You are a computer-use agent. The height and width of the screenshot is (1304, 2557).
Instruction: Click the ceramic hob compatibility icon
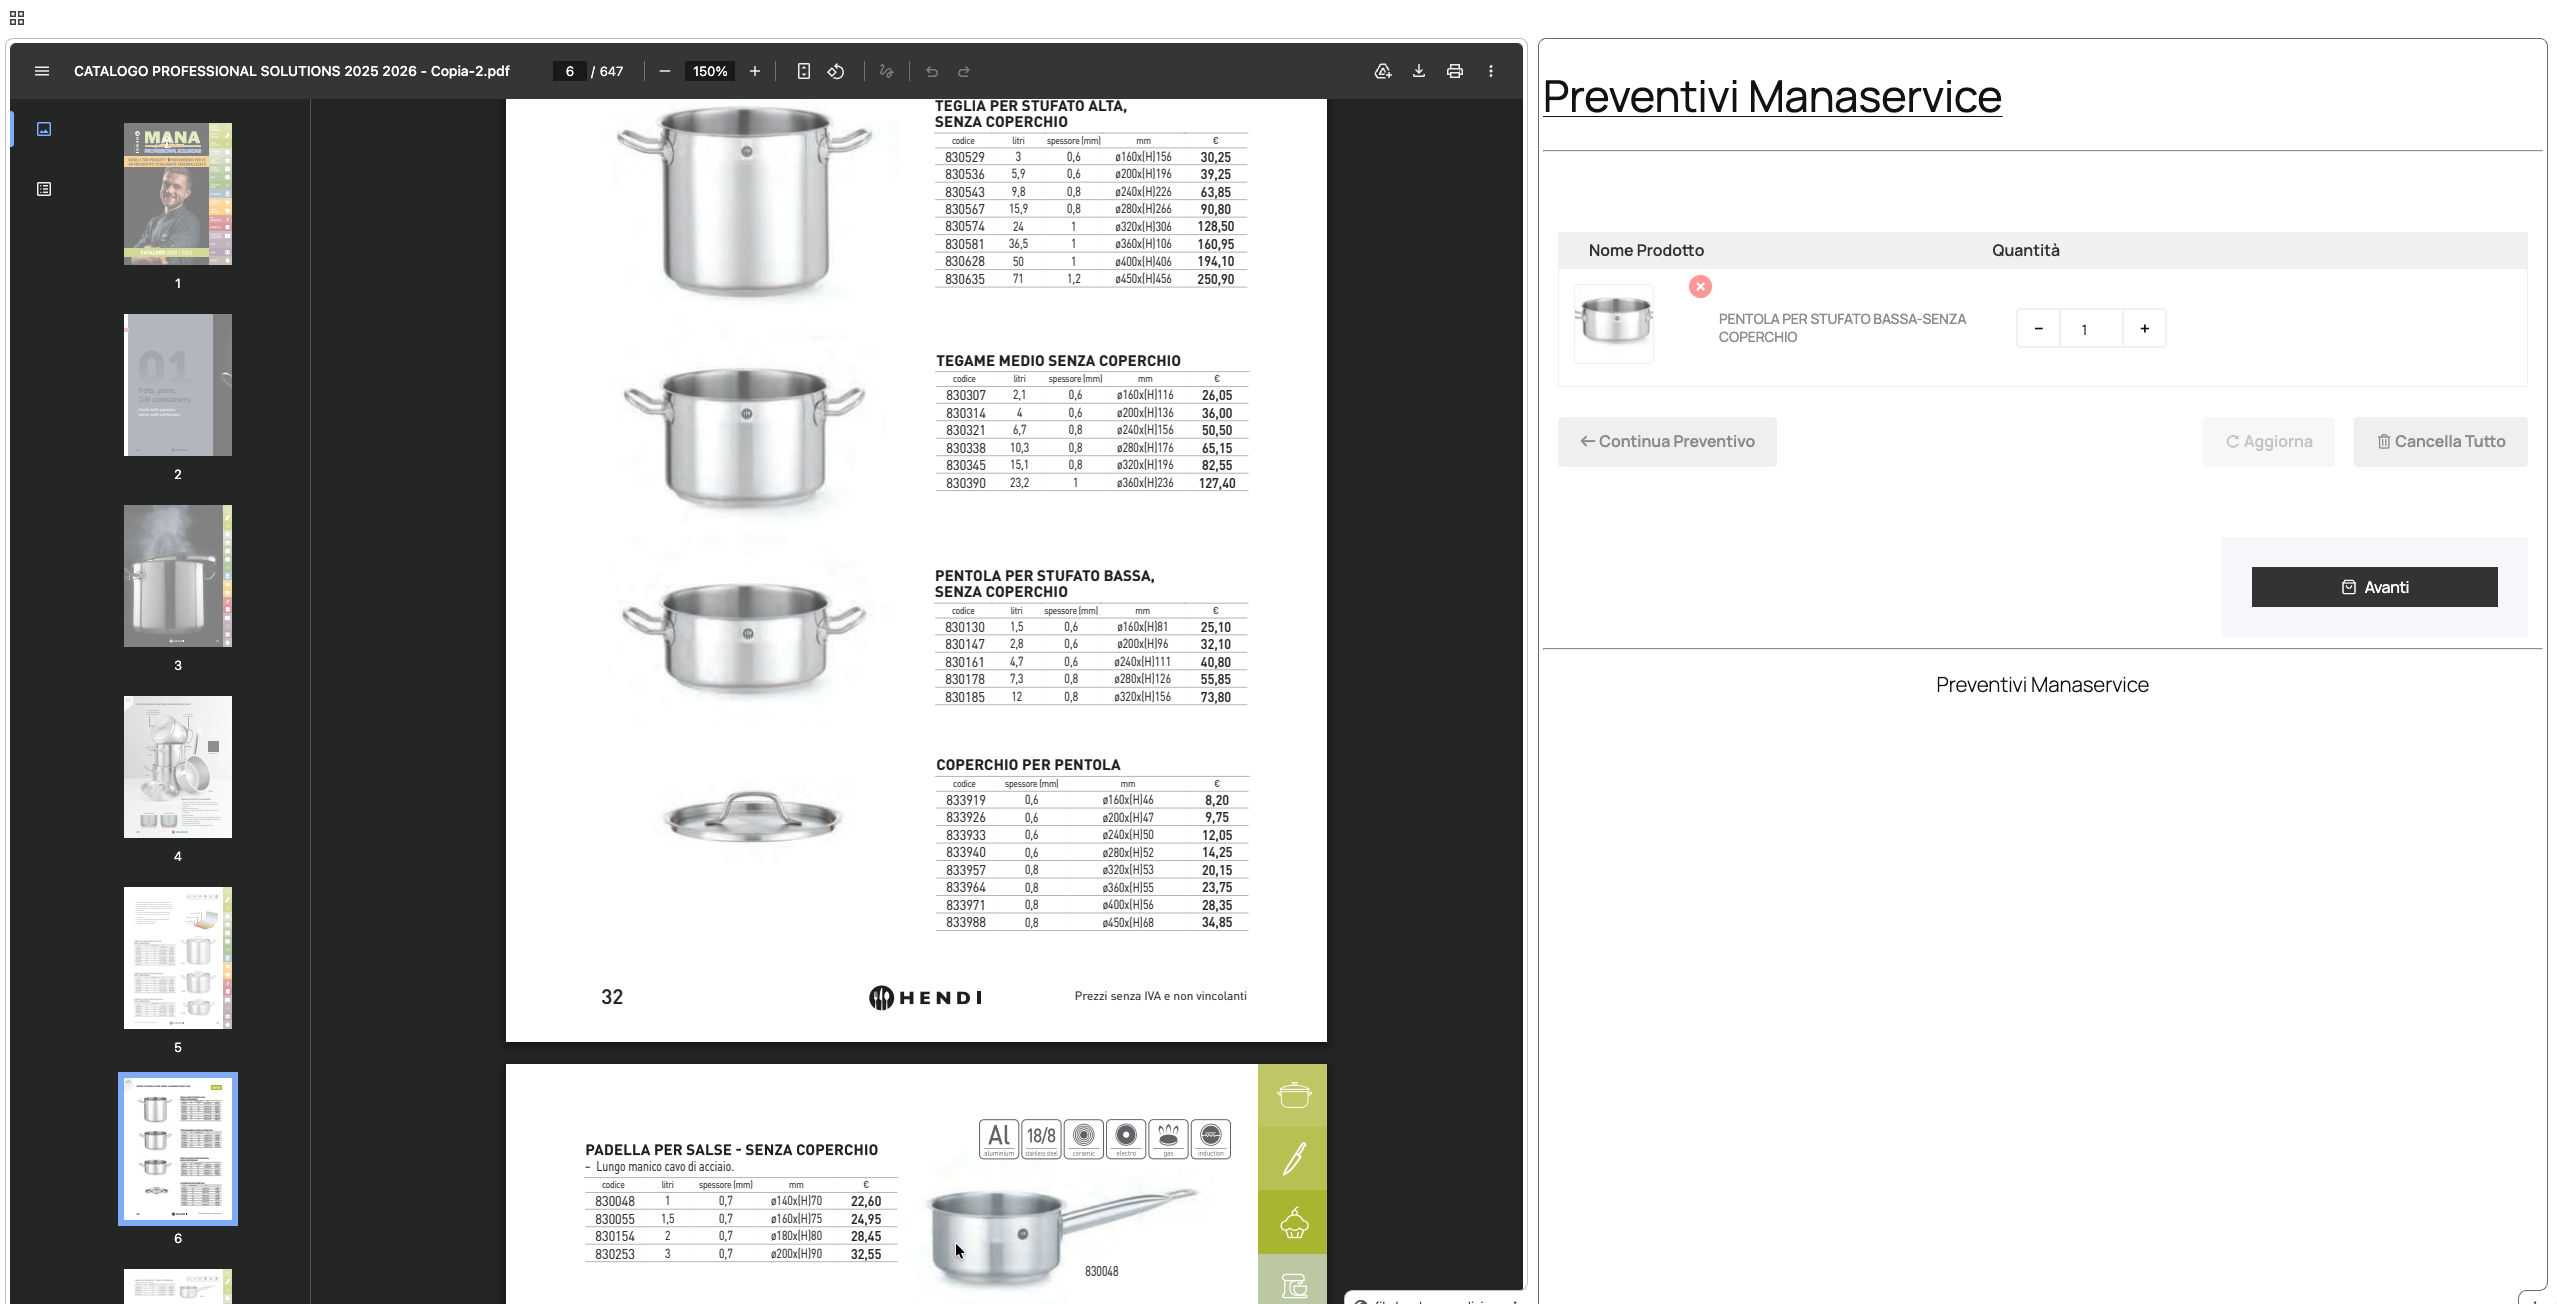click(1084, 1139)
